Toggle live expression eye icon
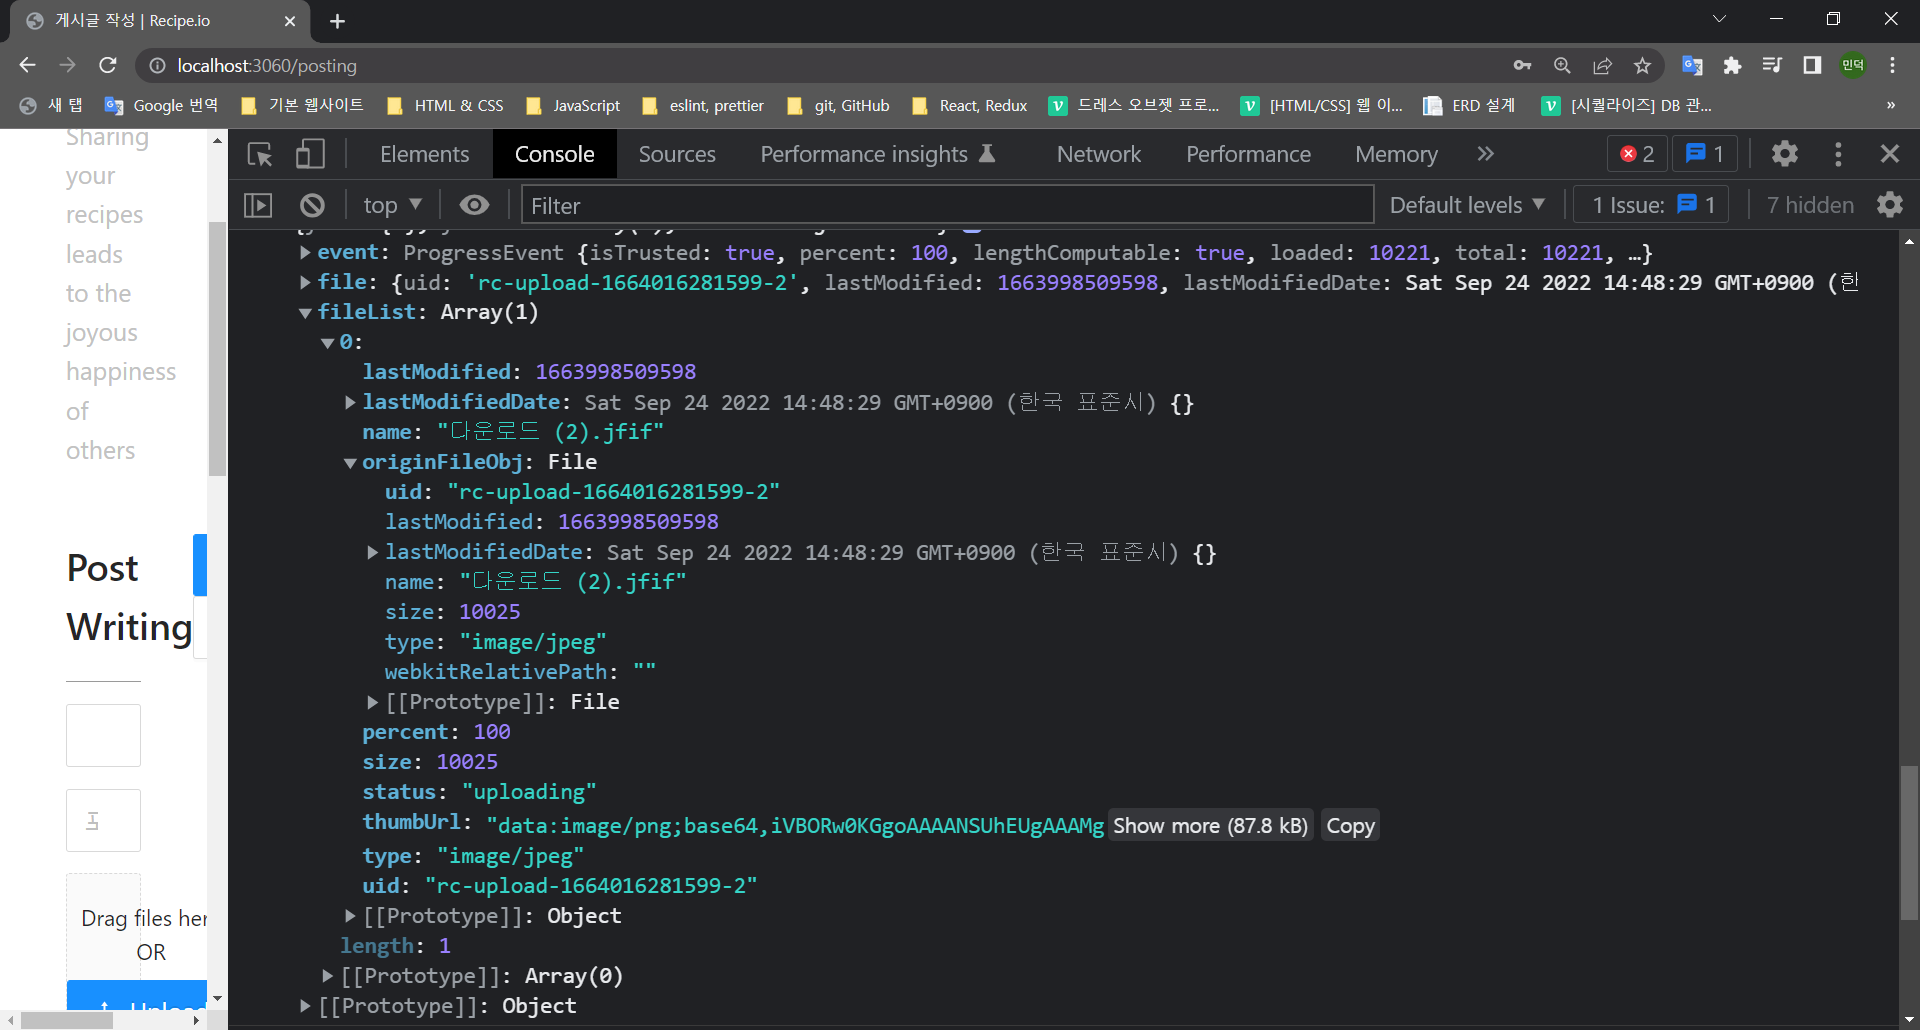1920x1030 pixels. [474, 205]
